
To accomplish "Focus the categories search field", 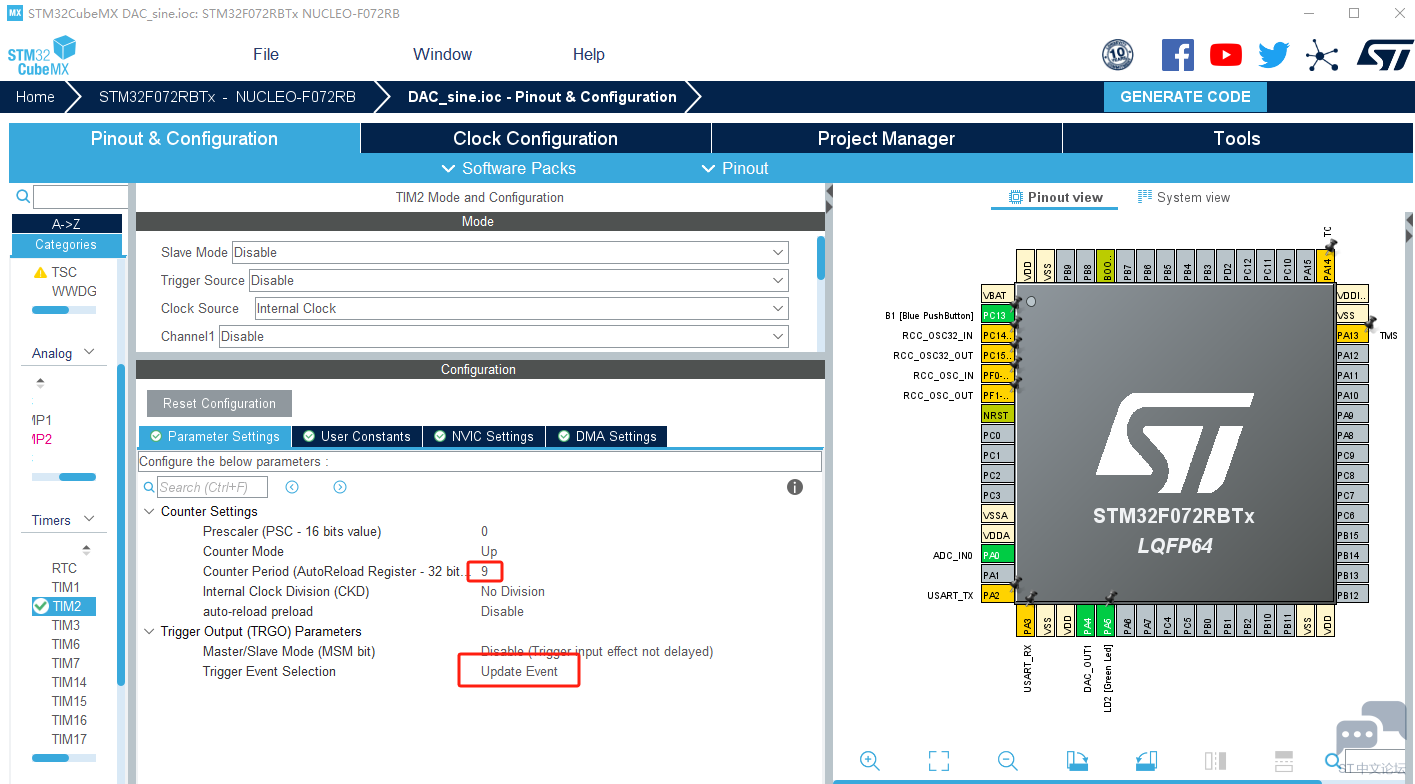I will (80, 197).
